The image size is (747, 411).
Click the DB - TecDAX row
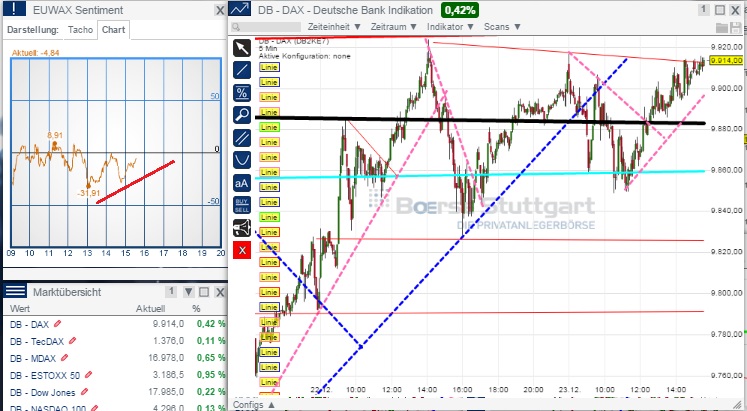33,341
